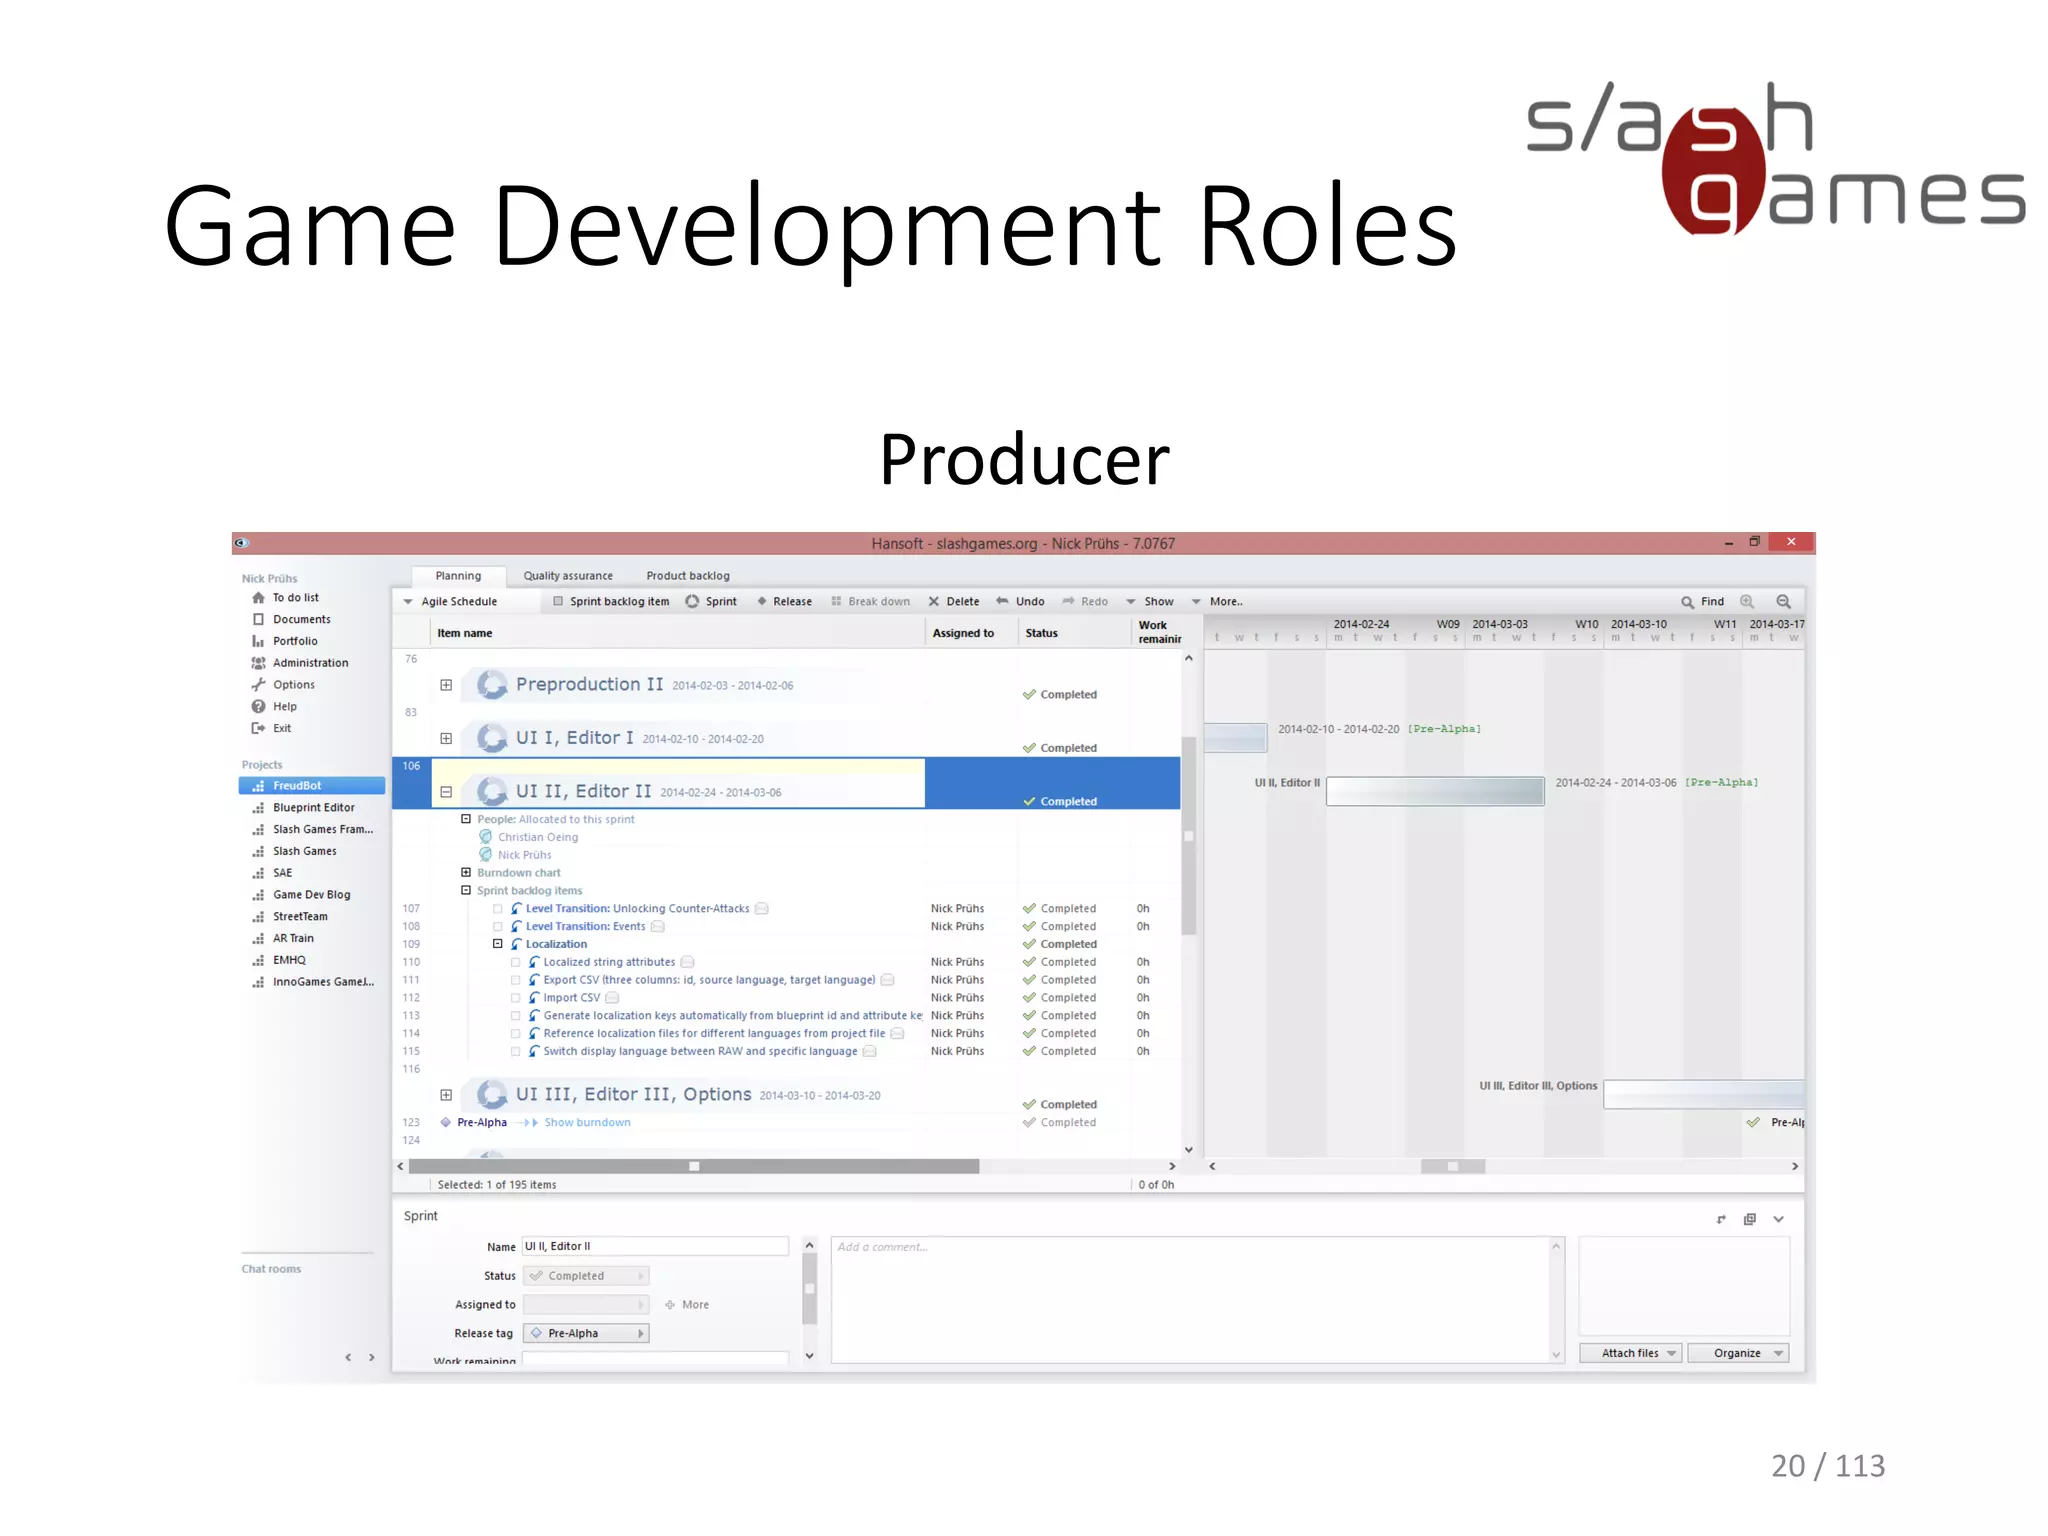Expand the Burndown chart node
Screen dimensions: 2048x1536
(466, 873)
